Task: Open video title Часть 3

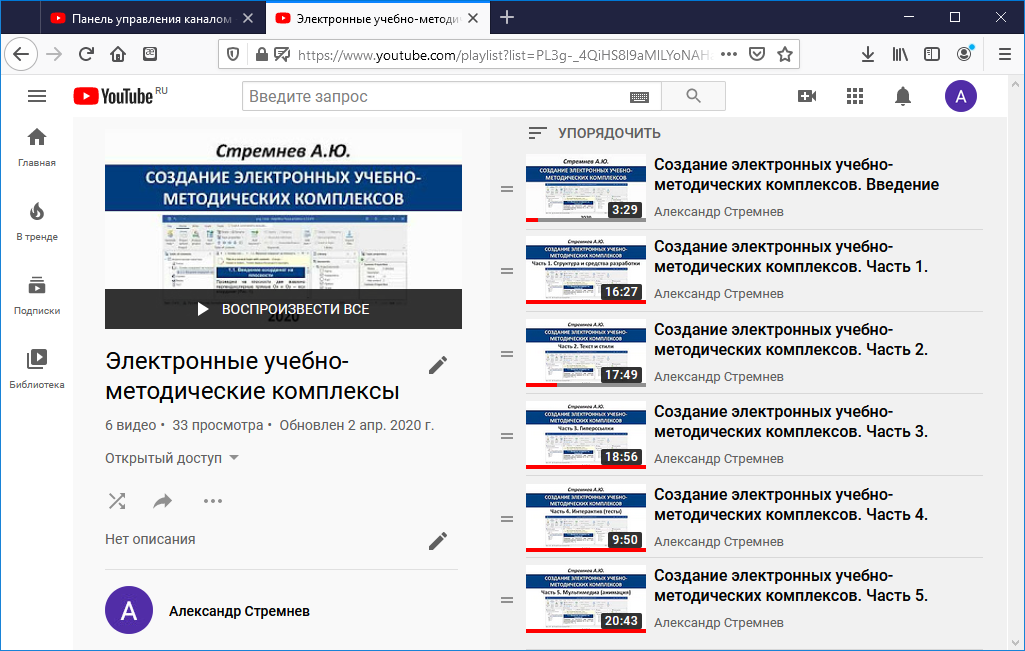Action: pyautogui.click(x=791, y=422)
